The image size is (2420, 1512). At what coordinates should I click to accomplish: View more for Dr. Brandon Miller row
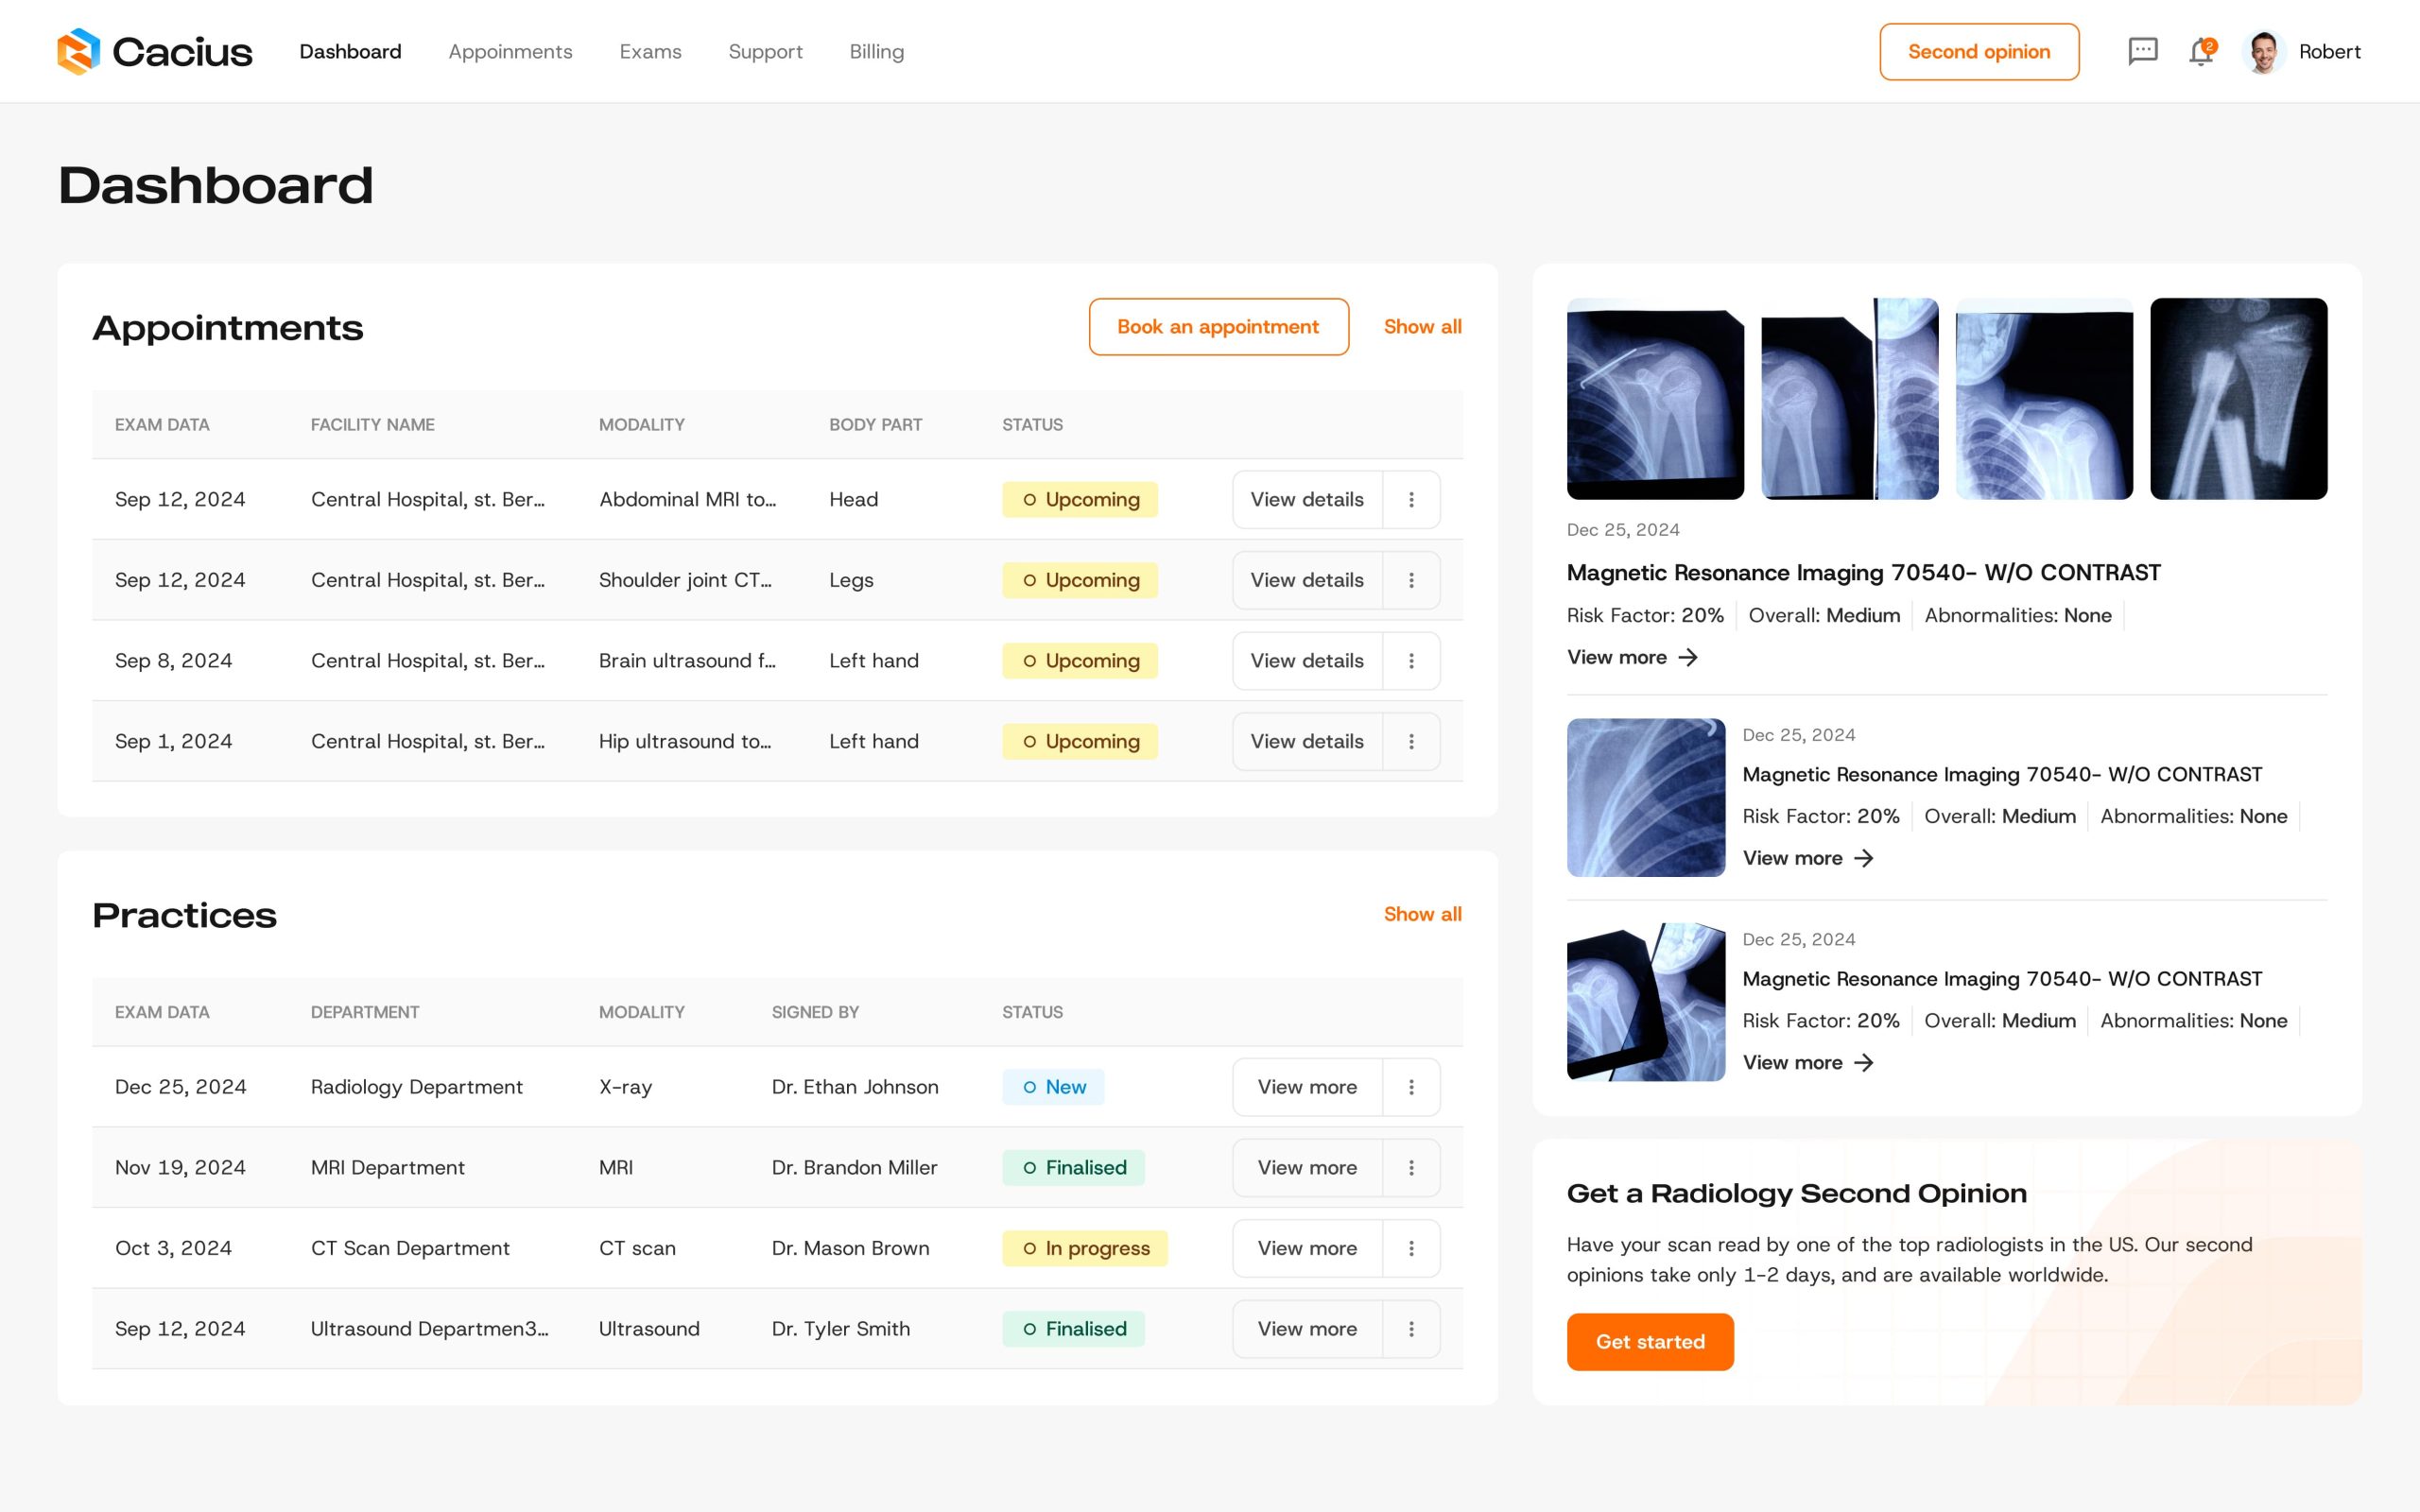coord(1307,1168)
